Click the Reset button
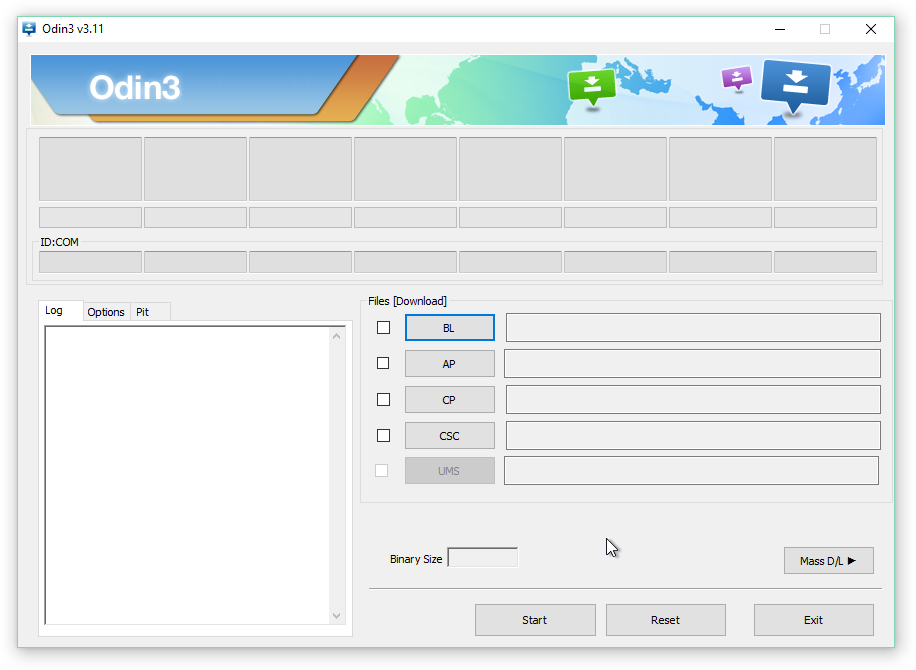The width and height of the screenshot is (916, 670). tap(665, 620)
